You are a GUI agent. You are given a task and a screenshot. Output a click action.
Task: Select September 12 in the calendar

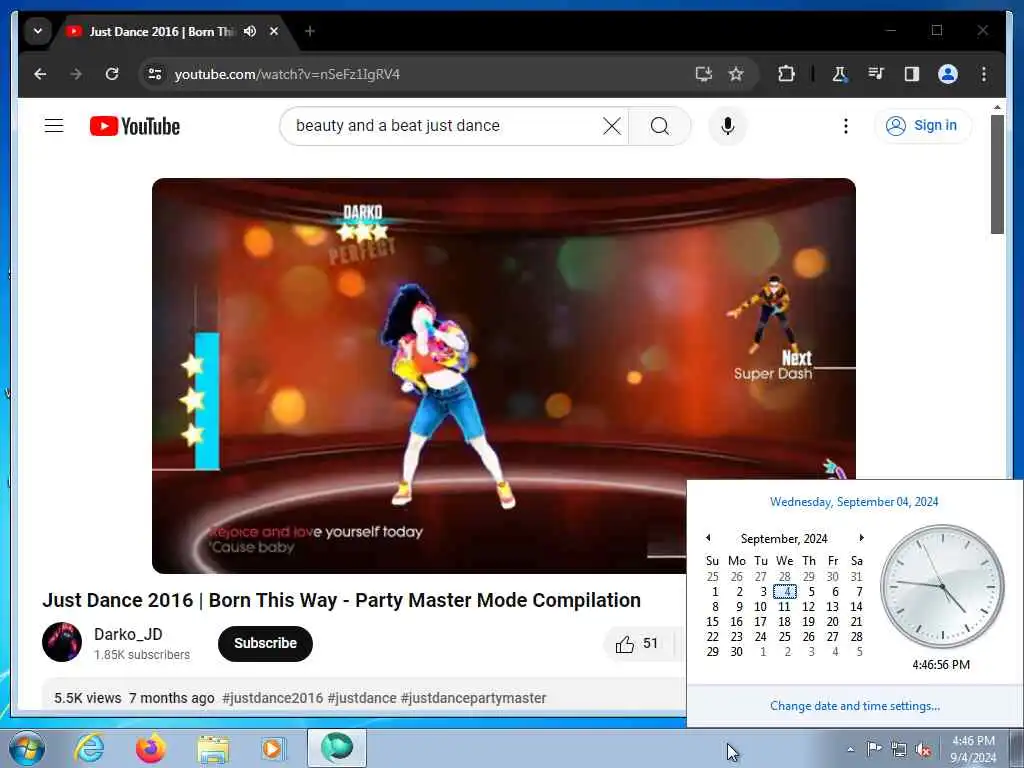808,607
